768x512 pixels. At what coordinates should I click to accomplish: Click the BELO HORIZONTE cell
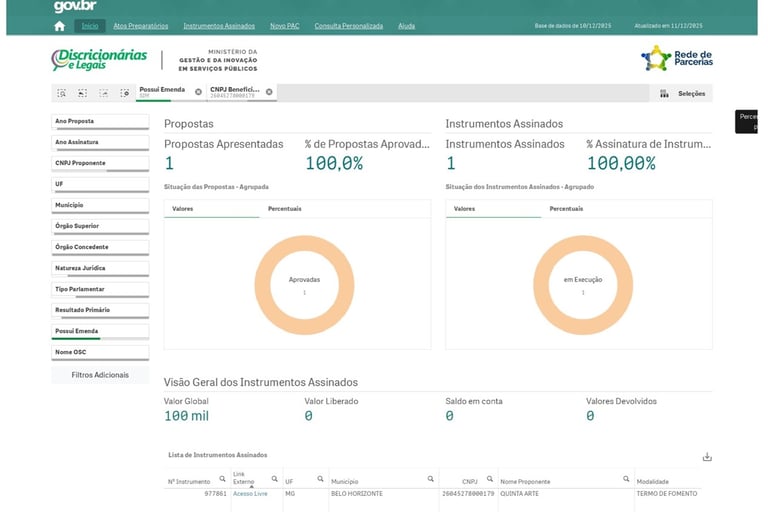coord(357,494)
